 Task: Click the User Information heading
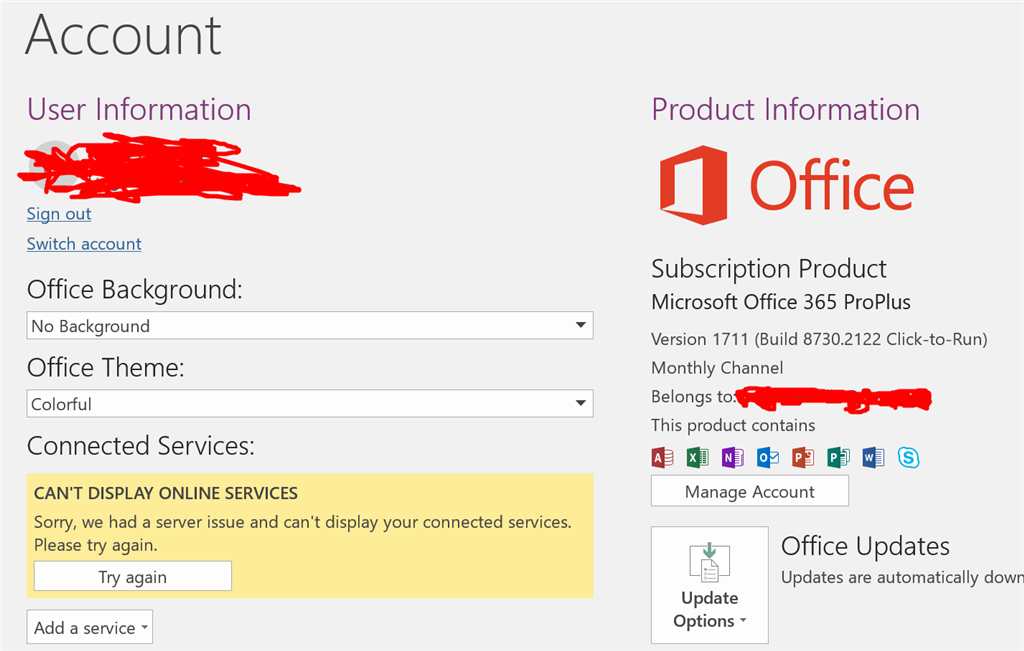pyautogui.click(x=139, y=109)
